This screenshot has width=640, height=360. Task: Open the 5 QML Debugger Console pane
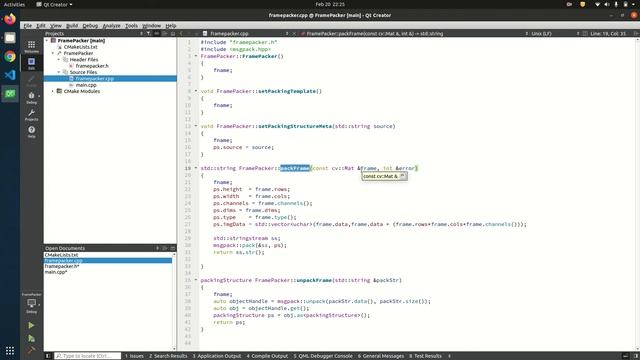point(323,356)
